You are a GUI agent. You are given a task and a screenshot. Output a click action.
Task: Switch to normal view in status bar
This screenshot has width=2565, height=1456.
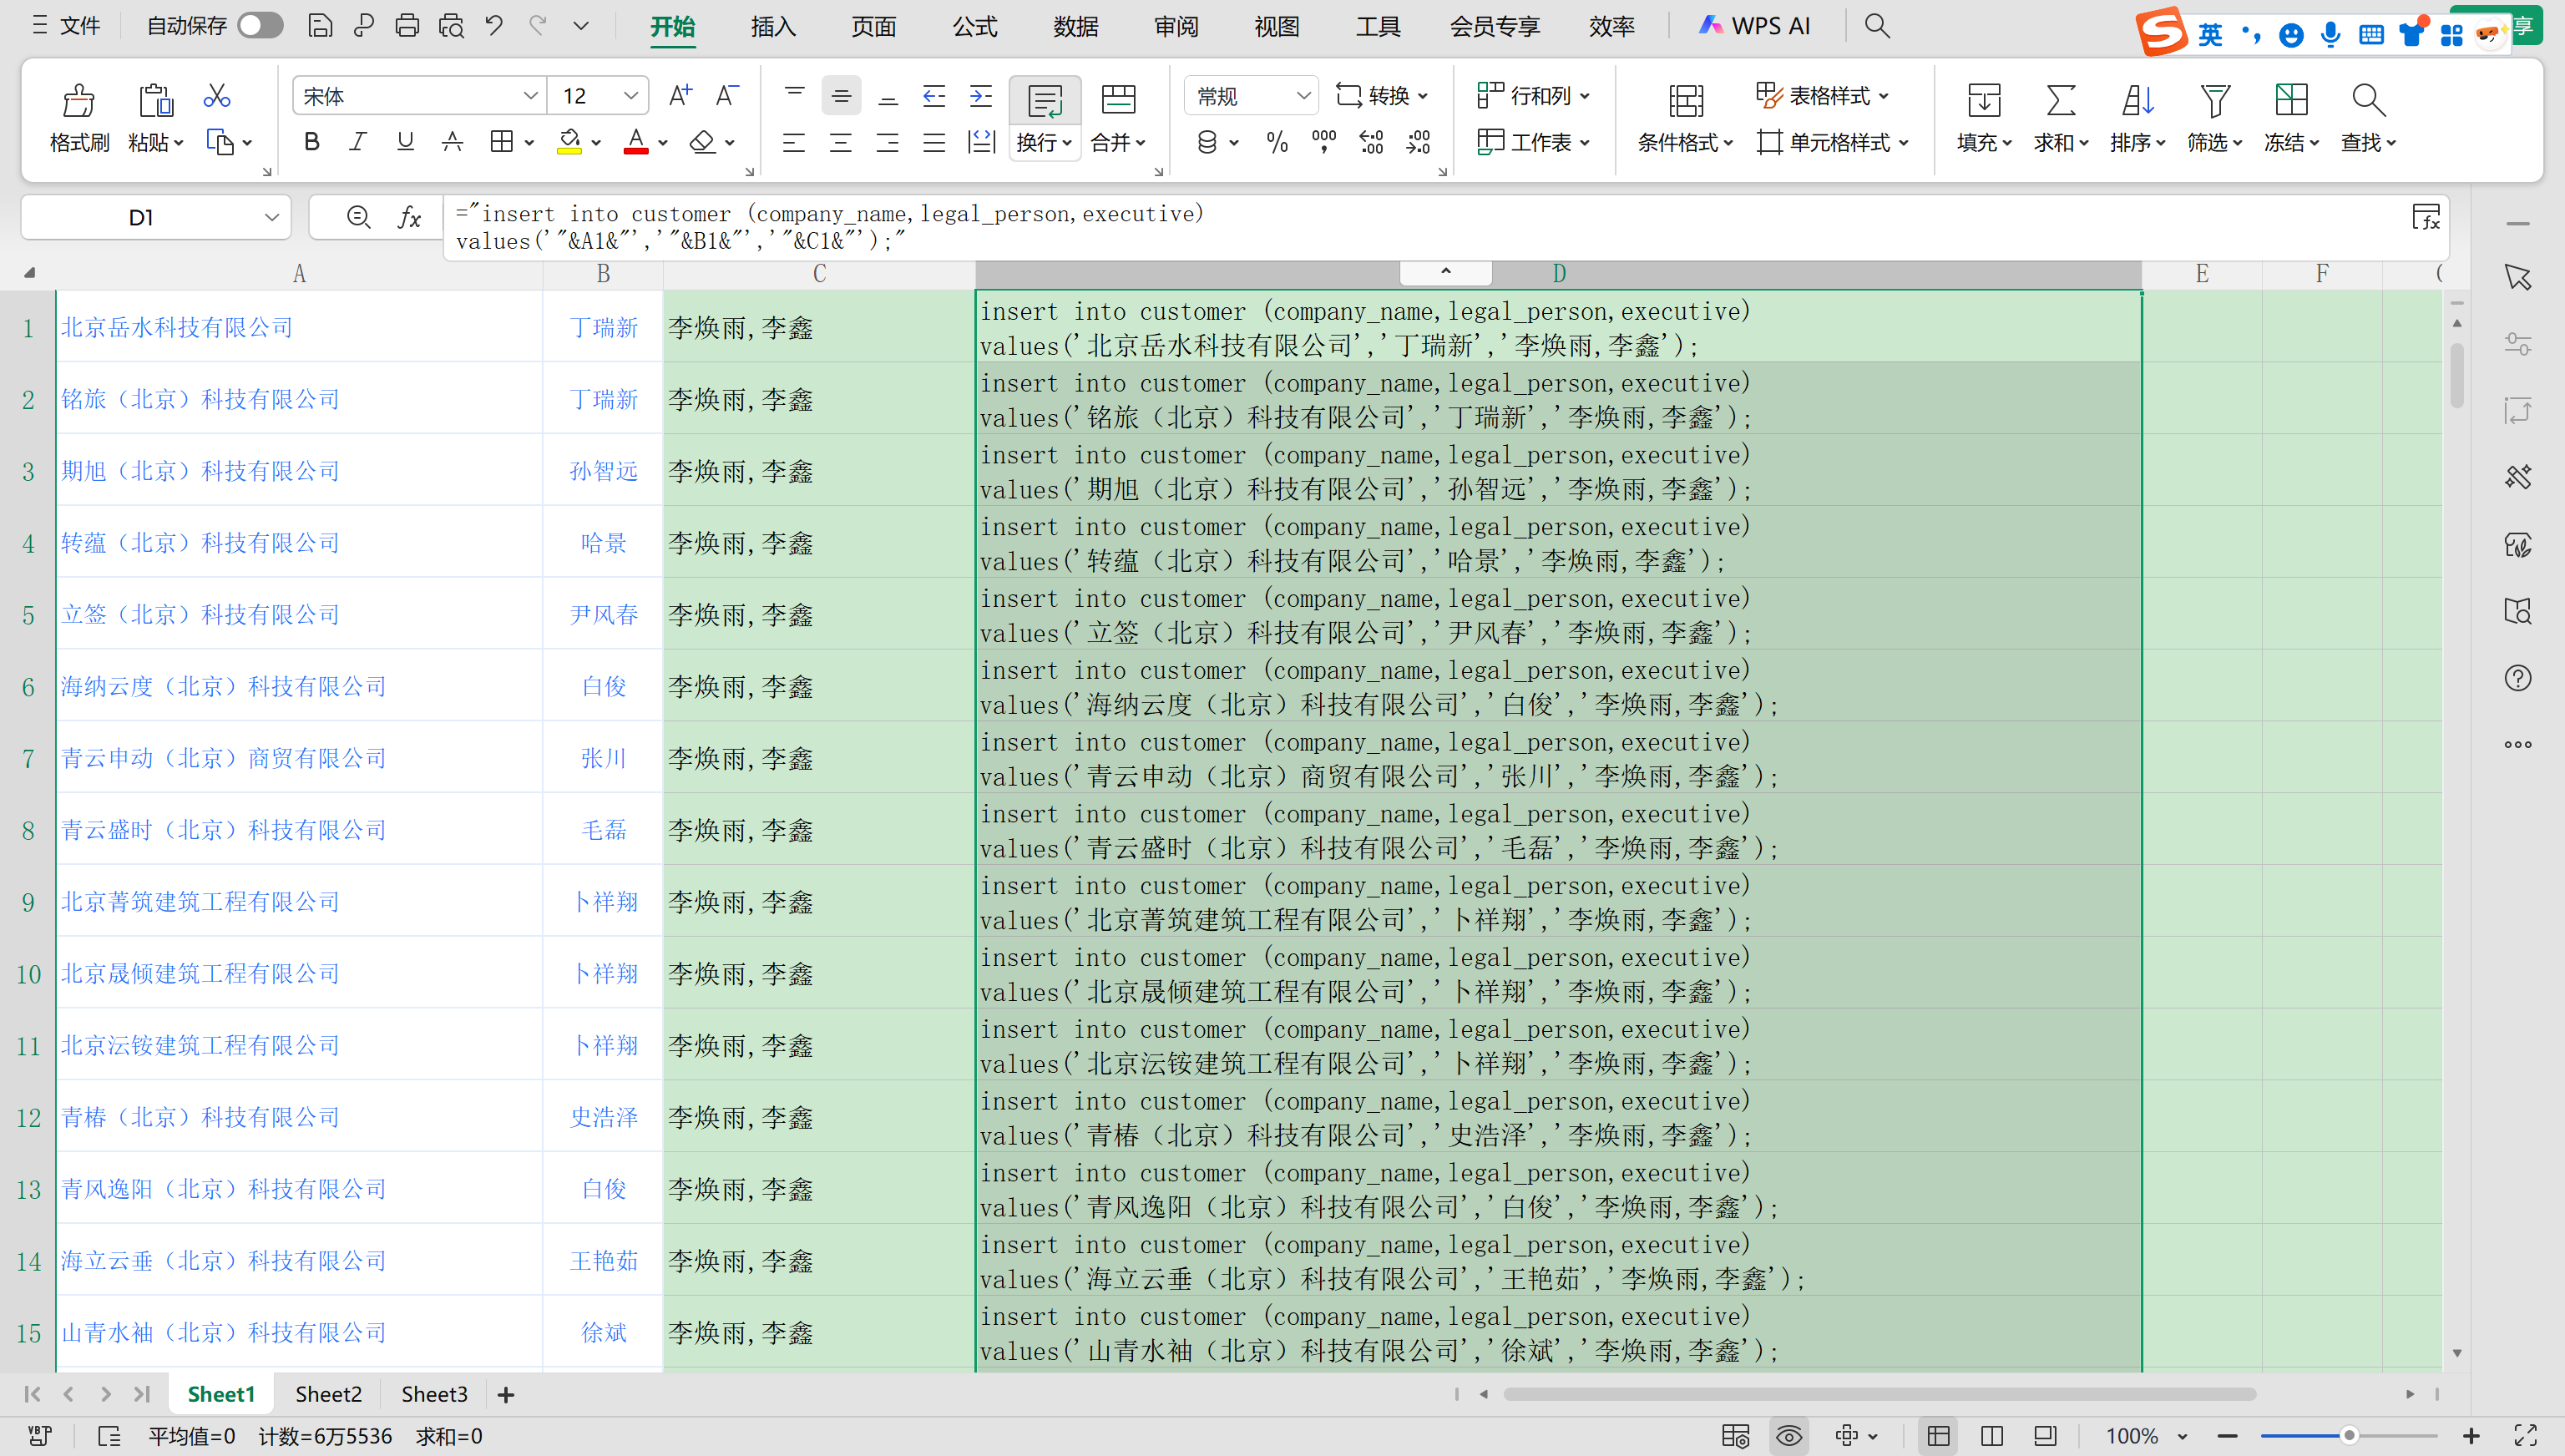click(x=1939, y=1437)
